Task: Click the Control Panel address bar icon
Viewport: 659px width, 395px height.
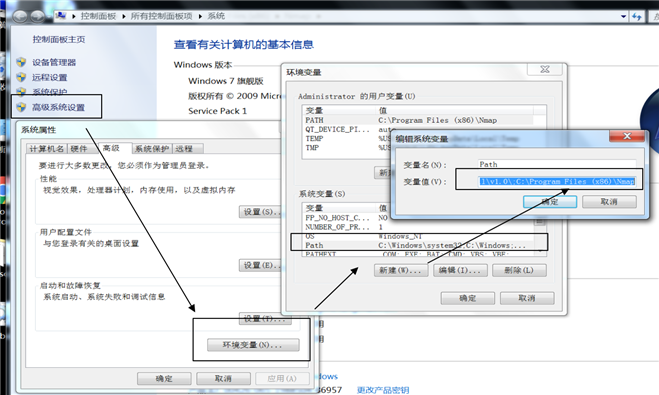Action: [61, 16]
